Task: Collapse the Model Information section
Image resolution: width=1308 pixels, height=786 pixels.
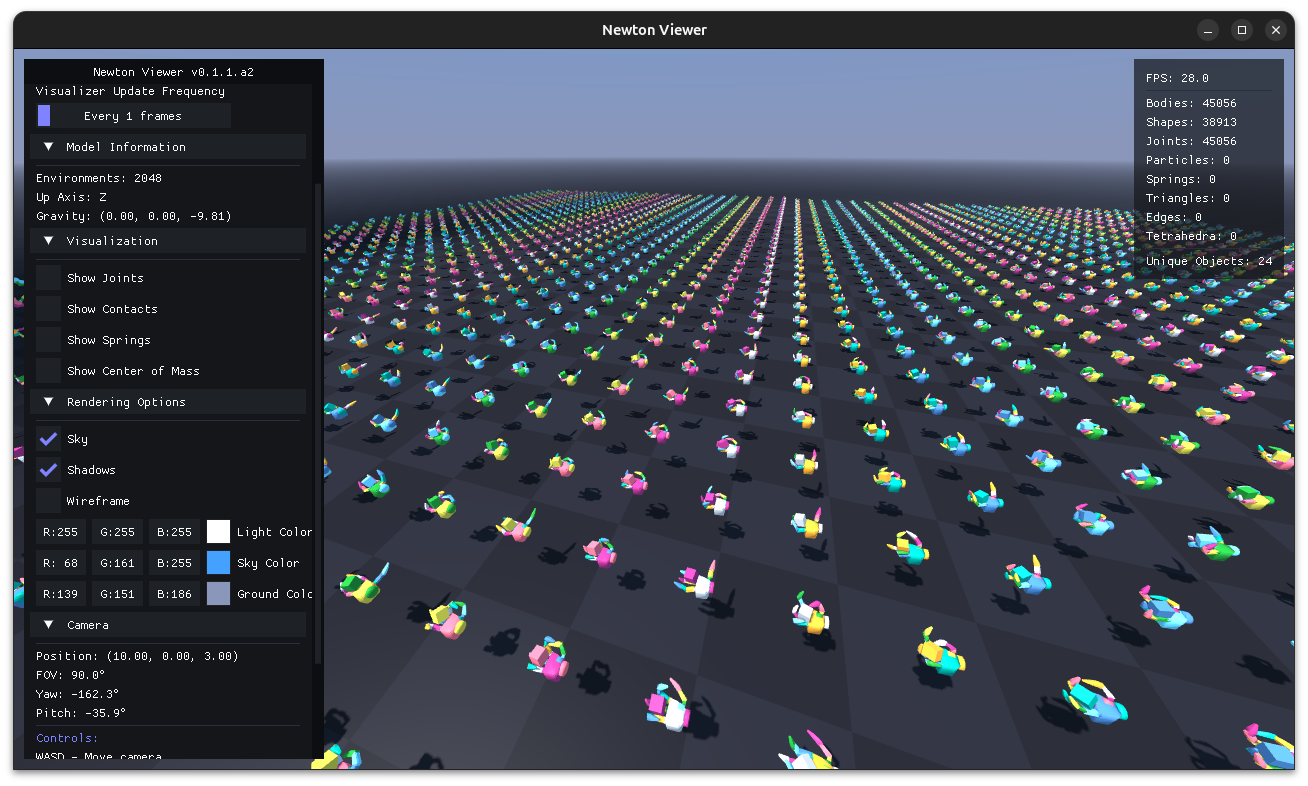Action: (x=48, y=147)
